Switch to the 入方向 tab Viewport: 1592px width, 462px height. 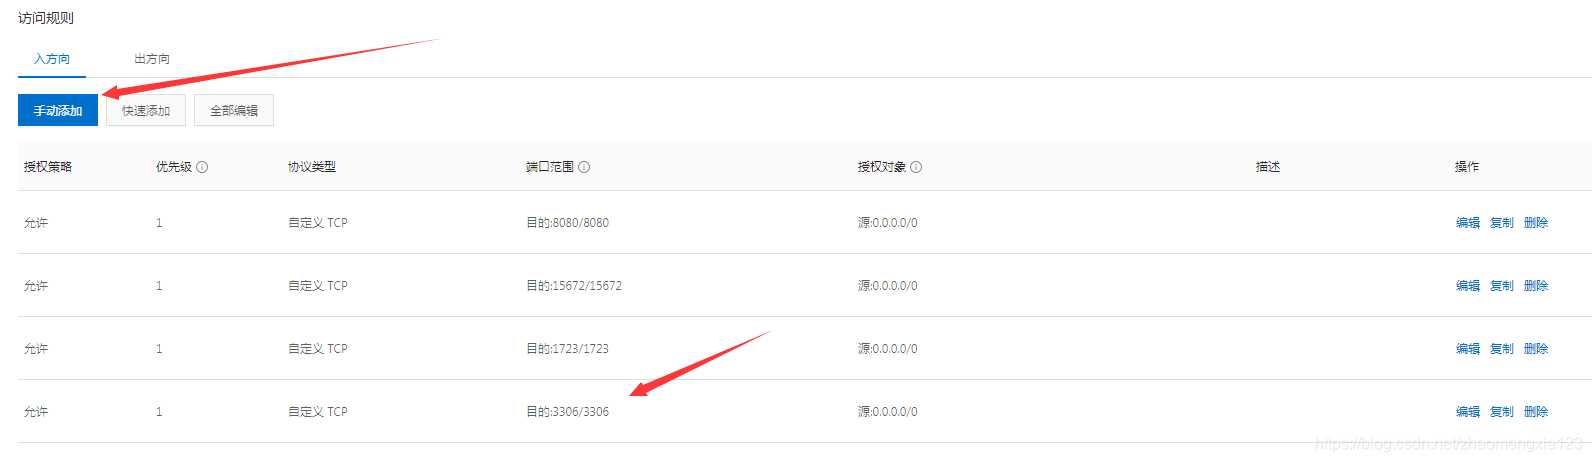pyautogui.click(x=52, y=59)
